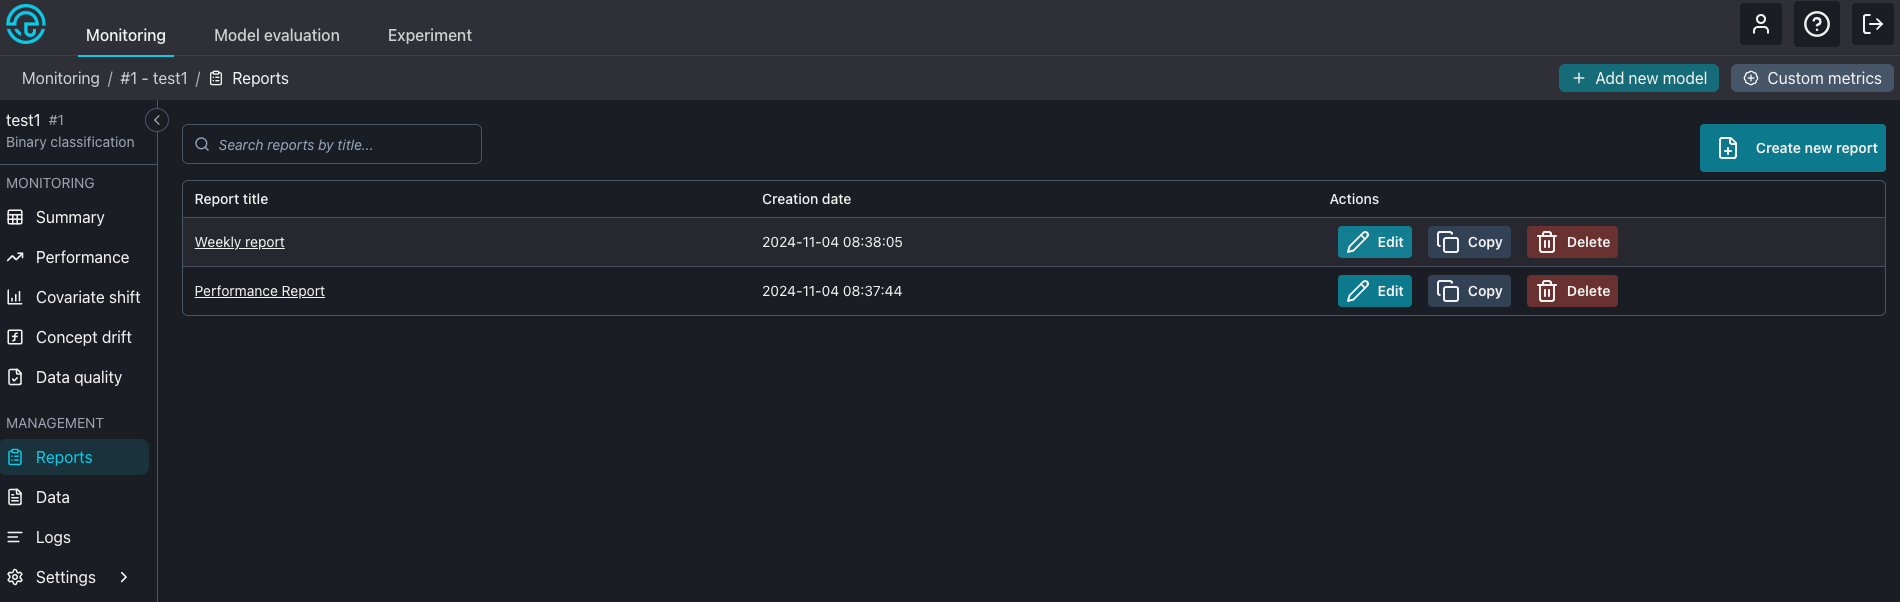The image size is (1900, 602).
Task: Open Data quality in sidebar
Action: coord(78,377)
